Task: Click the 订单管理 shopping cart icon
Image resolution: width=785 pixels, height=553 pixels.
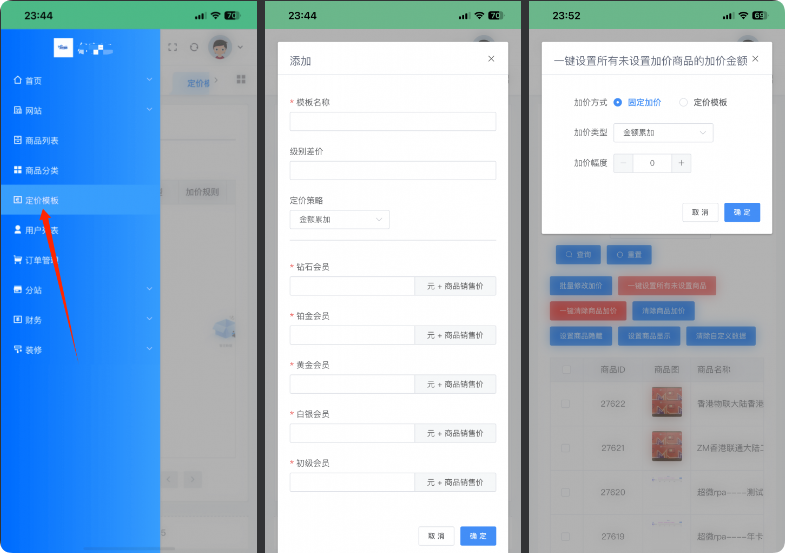Action: pos(17,260)
